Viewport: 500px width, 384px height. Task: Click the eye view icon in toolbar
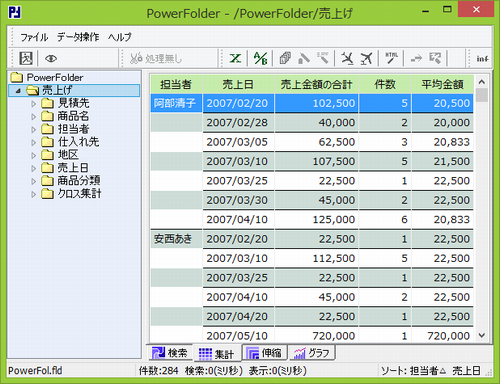click(51, 59)
